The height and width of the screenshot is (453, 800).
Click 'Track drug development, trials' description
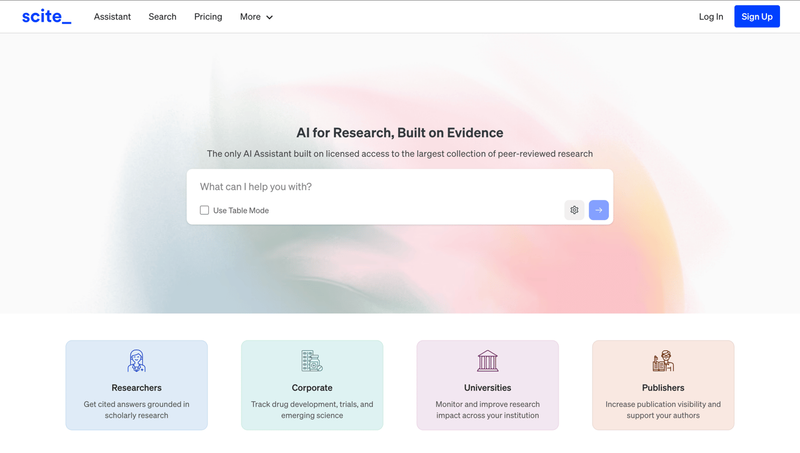click(312, 410)
